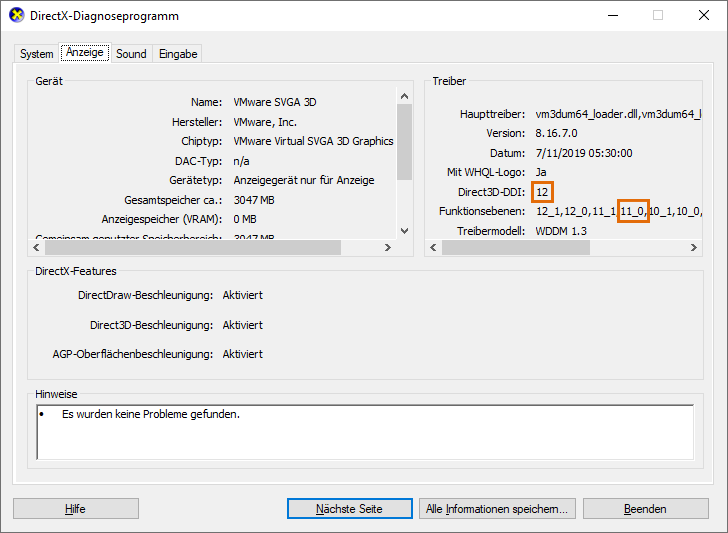
Task: Click Gerät horizontal scroll left arrow
Action: click(x=36, y=247)
